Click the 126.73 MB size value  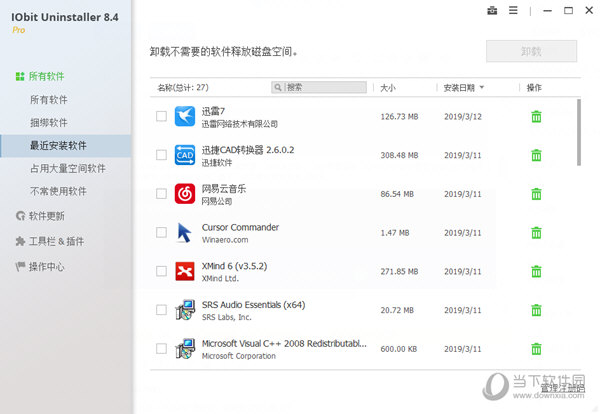[x=399, y=117]
